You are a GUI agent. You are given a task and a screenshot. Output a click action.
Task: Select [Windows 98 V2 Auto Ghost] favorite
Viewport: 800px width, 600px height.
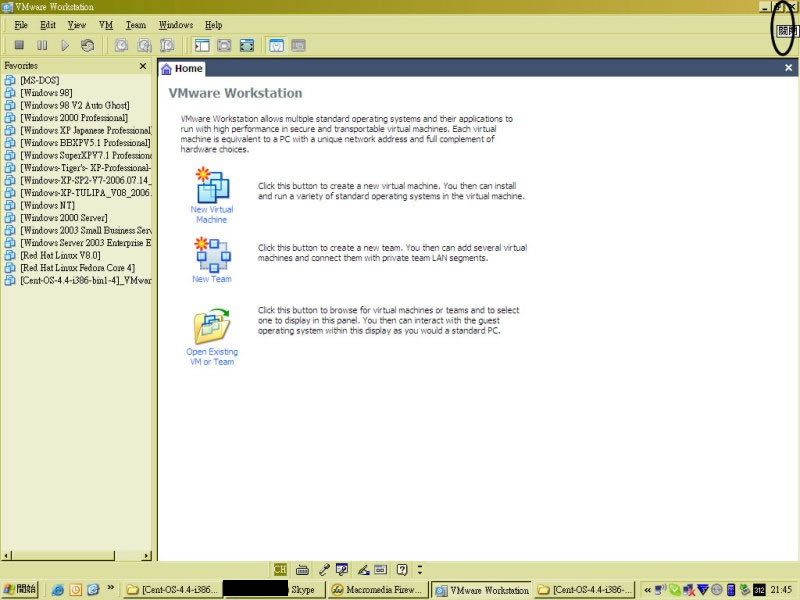(74, 105)
